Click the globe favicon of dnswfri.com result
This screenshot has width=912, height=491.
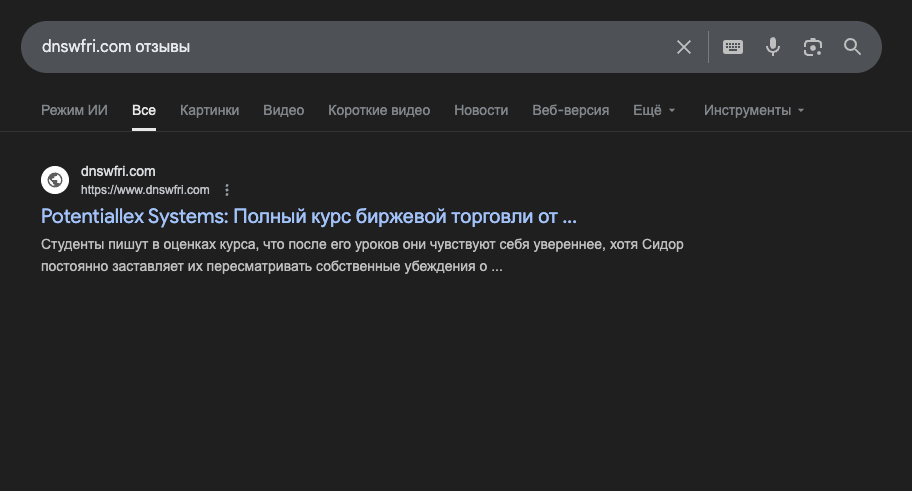[55, 180]
